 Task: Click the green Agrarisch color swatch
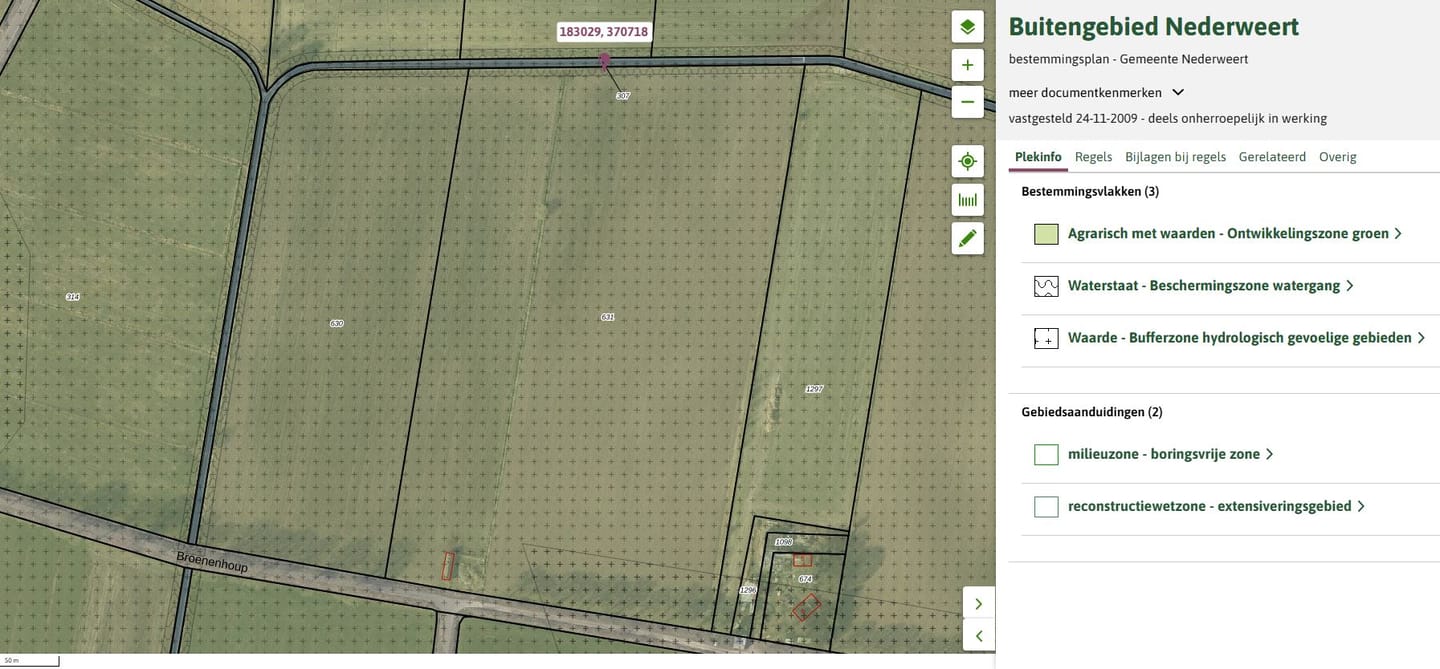[x=1046, y=234]
